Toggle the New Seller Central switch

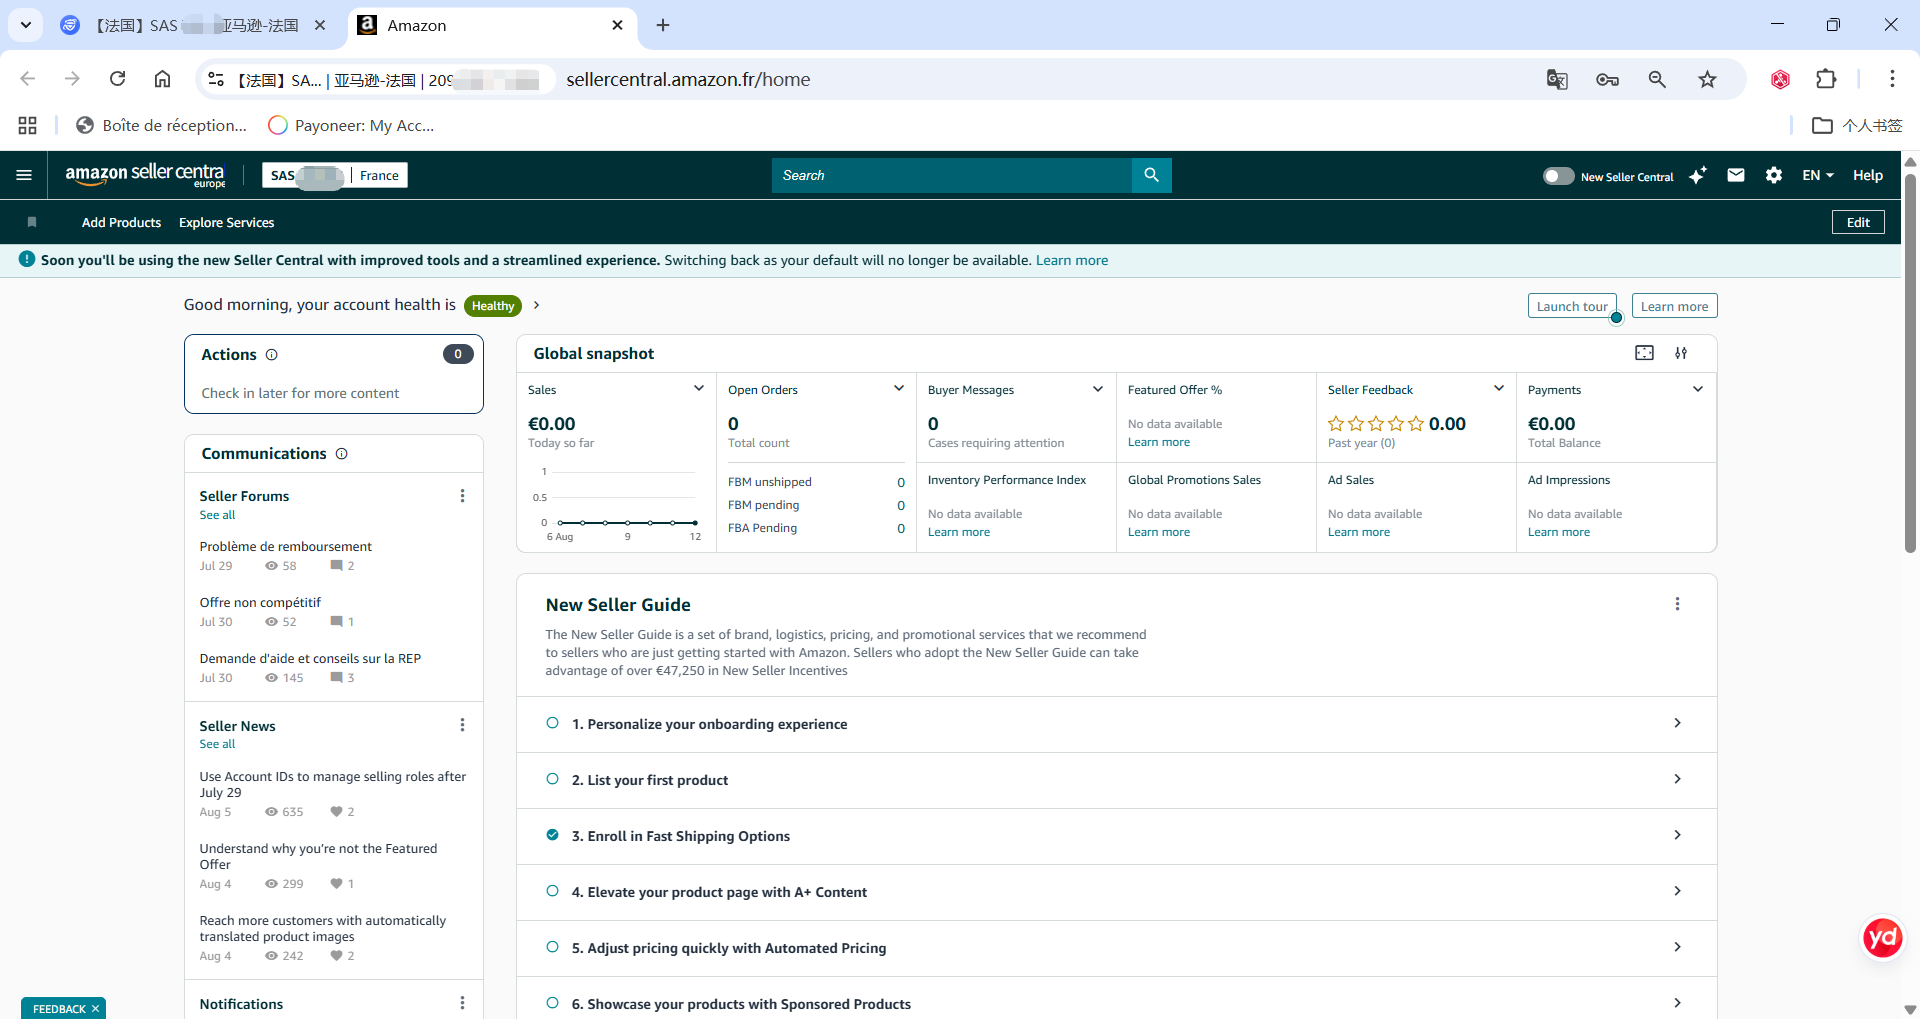[1558, 176]
